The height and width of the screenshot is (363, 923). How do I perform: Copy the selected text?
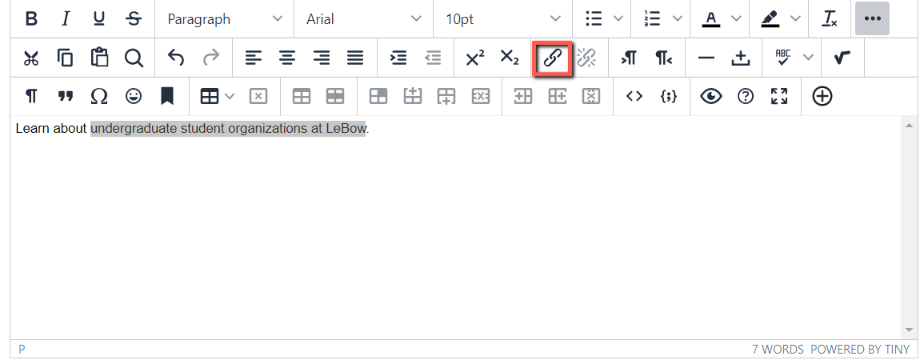pyautogui.click(x=65, y=58)
